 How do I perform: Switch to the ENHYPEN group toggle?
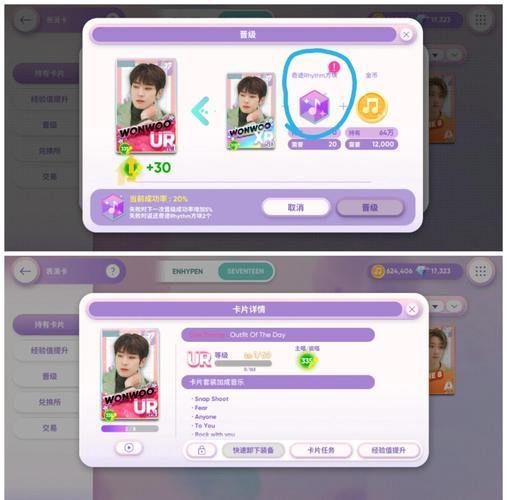pos(188,271)
